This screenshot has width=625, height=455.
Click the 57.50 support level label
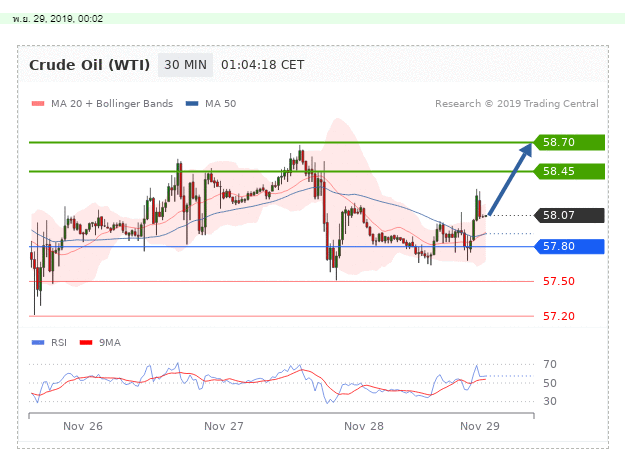coord(559,281)
